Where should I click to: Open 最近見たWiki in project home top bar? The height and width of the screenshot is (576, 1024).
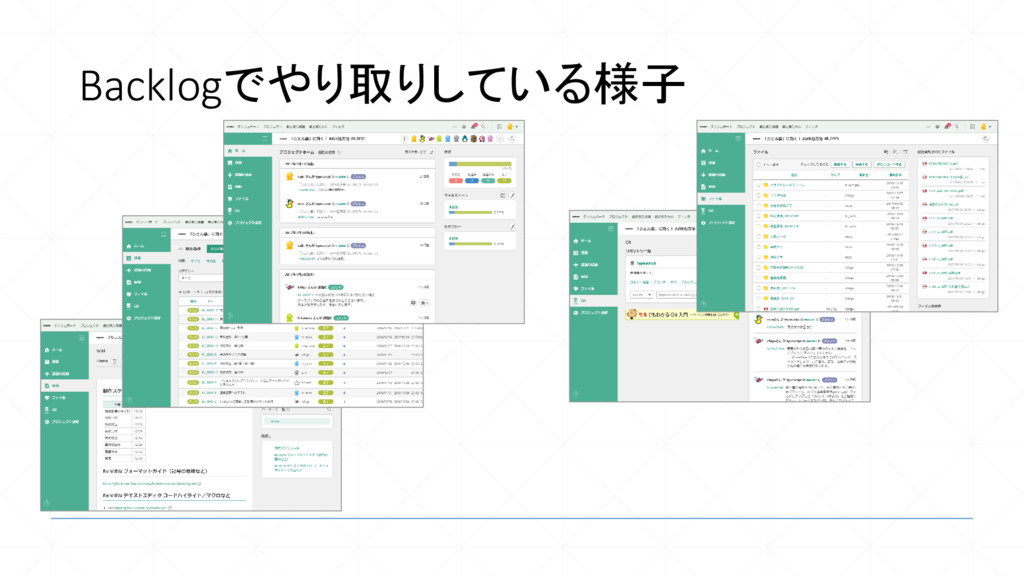(x=318, y=127)
